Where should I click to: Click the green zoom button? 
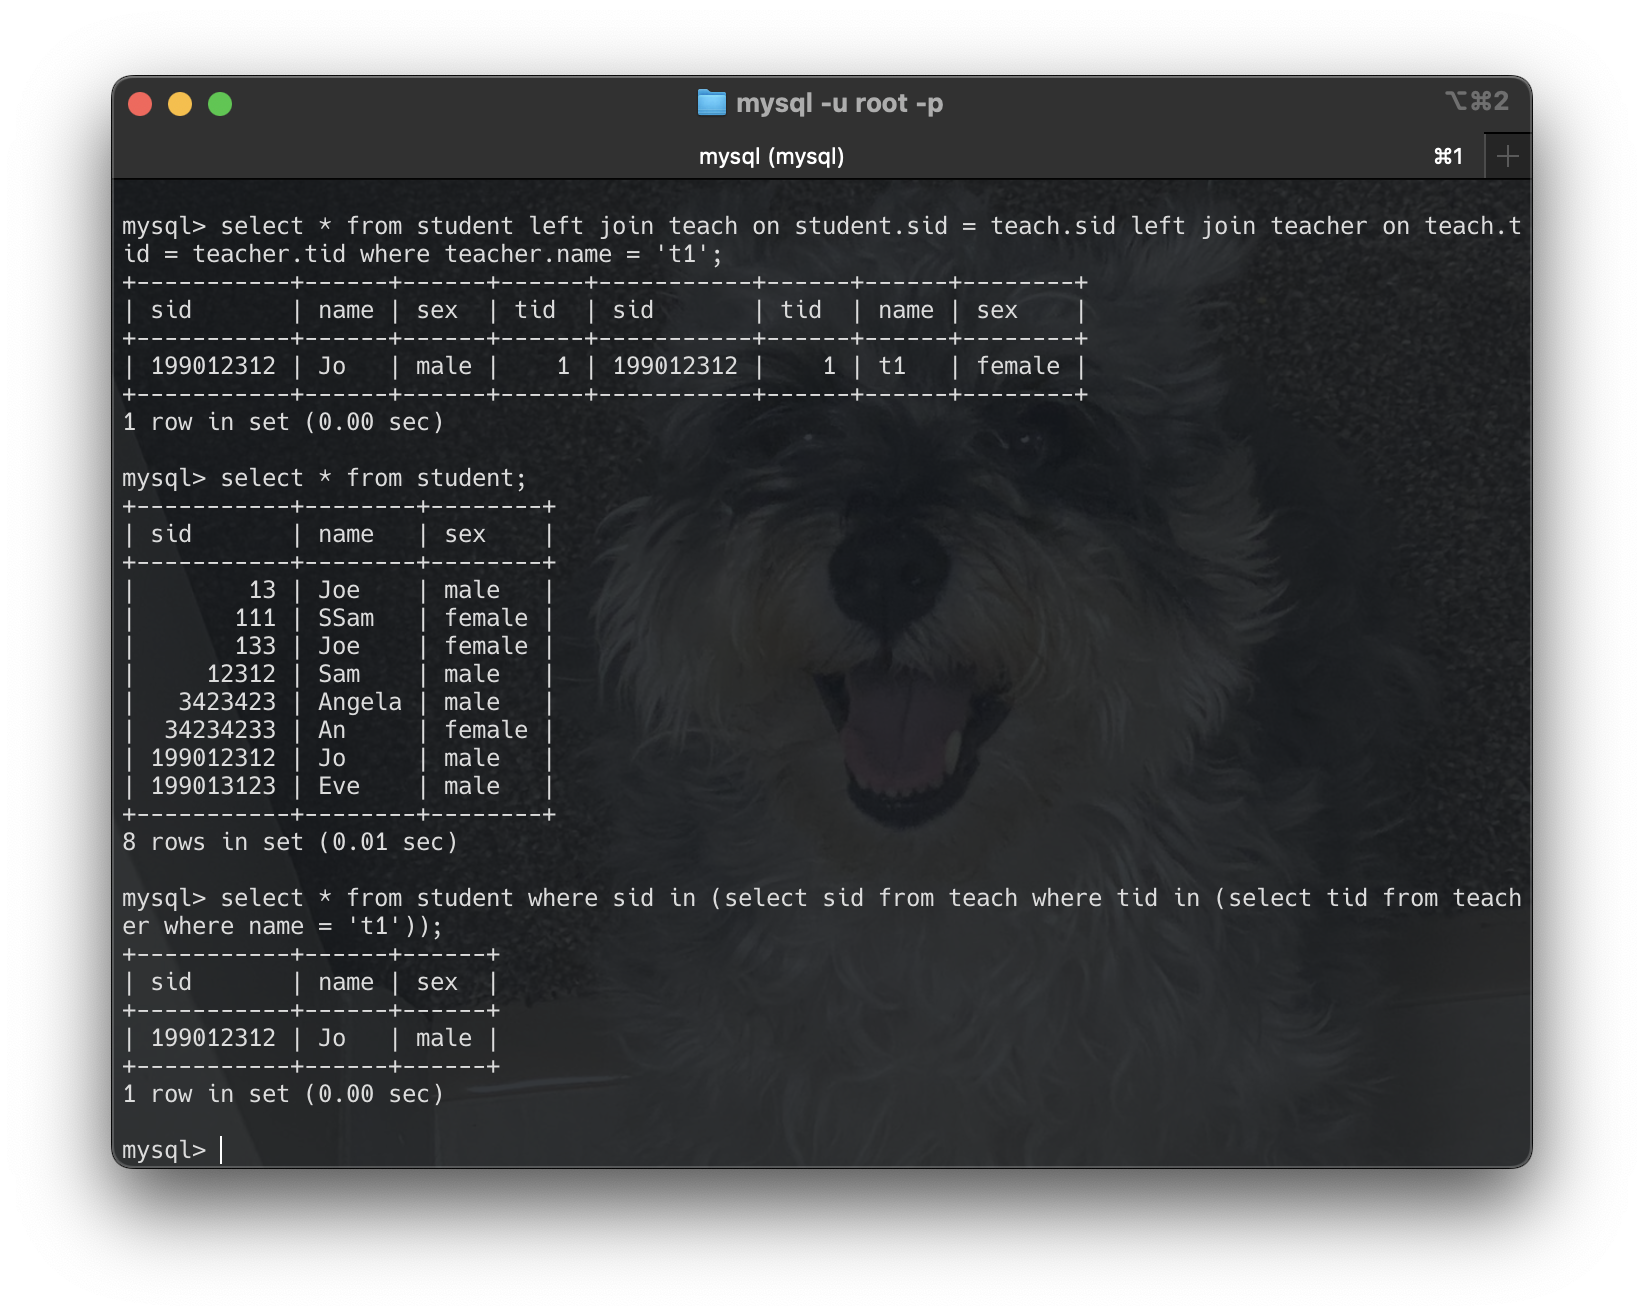[219, 102]
